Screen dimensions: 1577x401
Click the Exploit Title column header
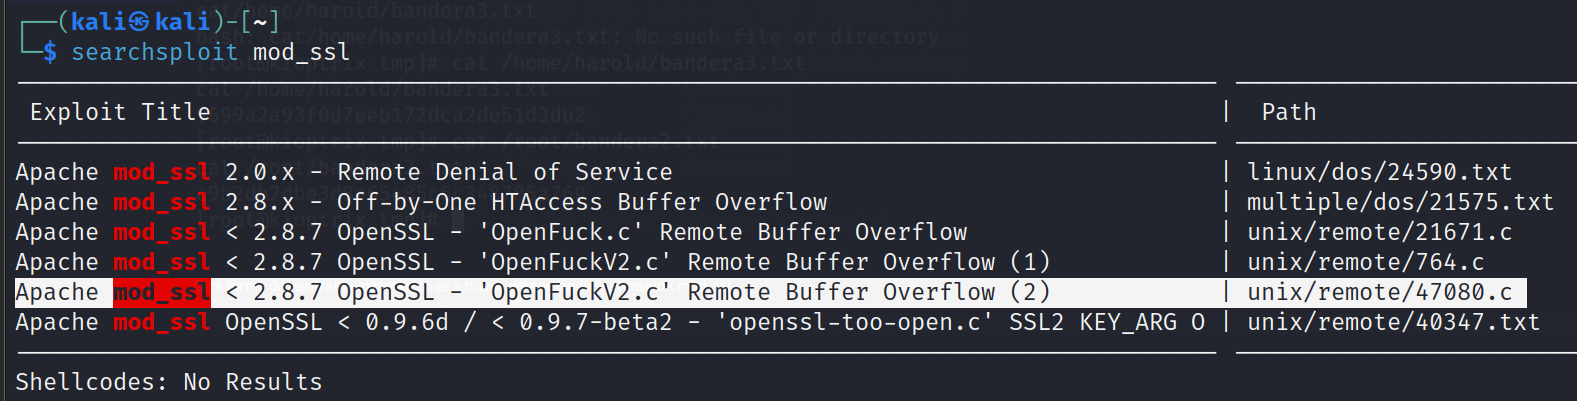tap(120, 112)
